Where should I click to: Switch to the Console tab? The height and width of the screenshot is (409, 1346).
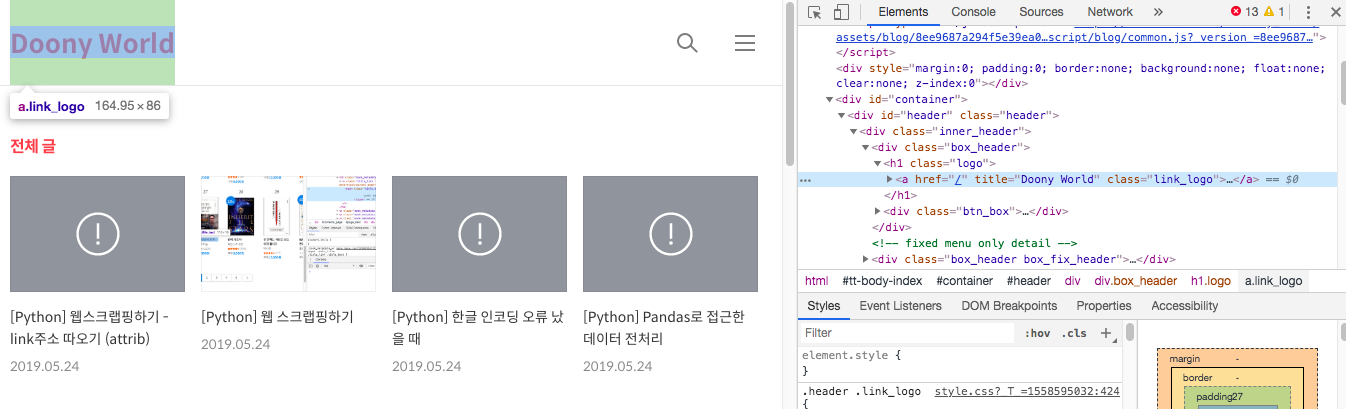click(x=973, y=12)
